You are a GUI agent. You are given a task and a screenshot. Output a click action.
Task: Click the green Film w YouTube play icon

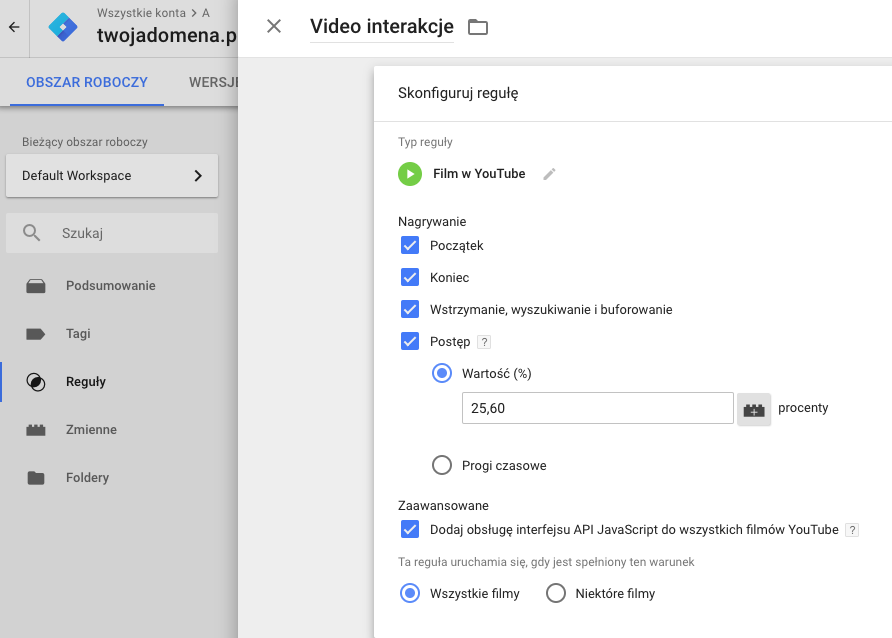(410, 174)
